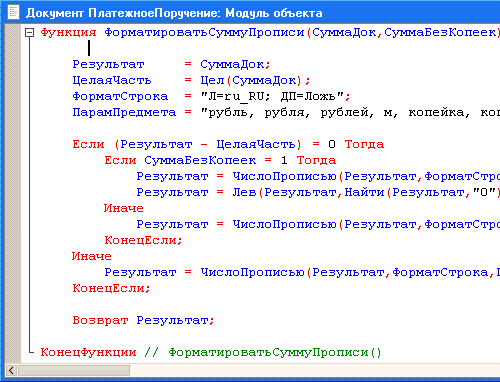Click the line 'Если (Результат - ЦелаяЧасть) = 0 Тогда'
The height and width of the screenshot is (382, 500).
pos(228,144)
